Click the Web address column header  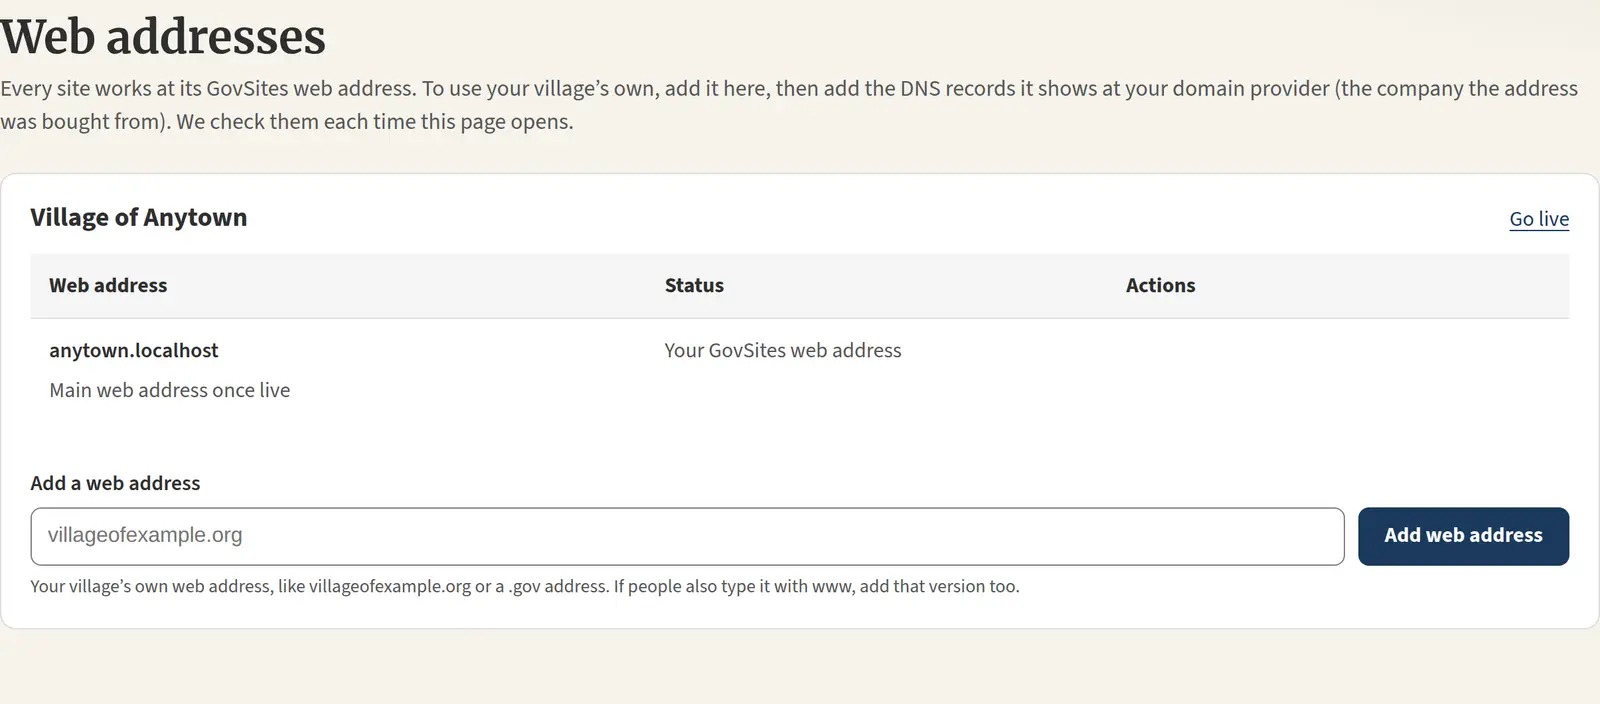[x=108, y=286]
